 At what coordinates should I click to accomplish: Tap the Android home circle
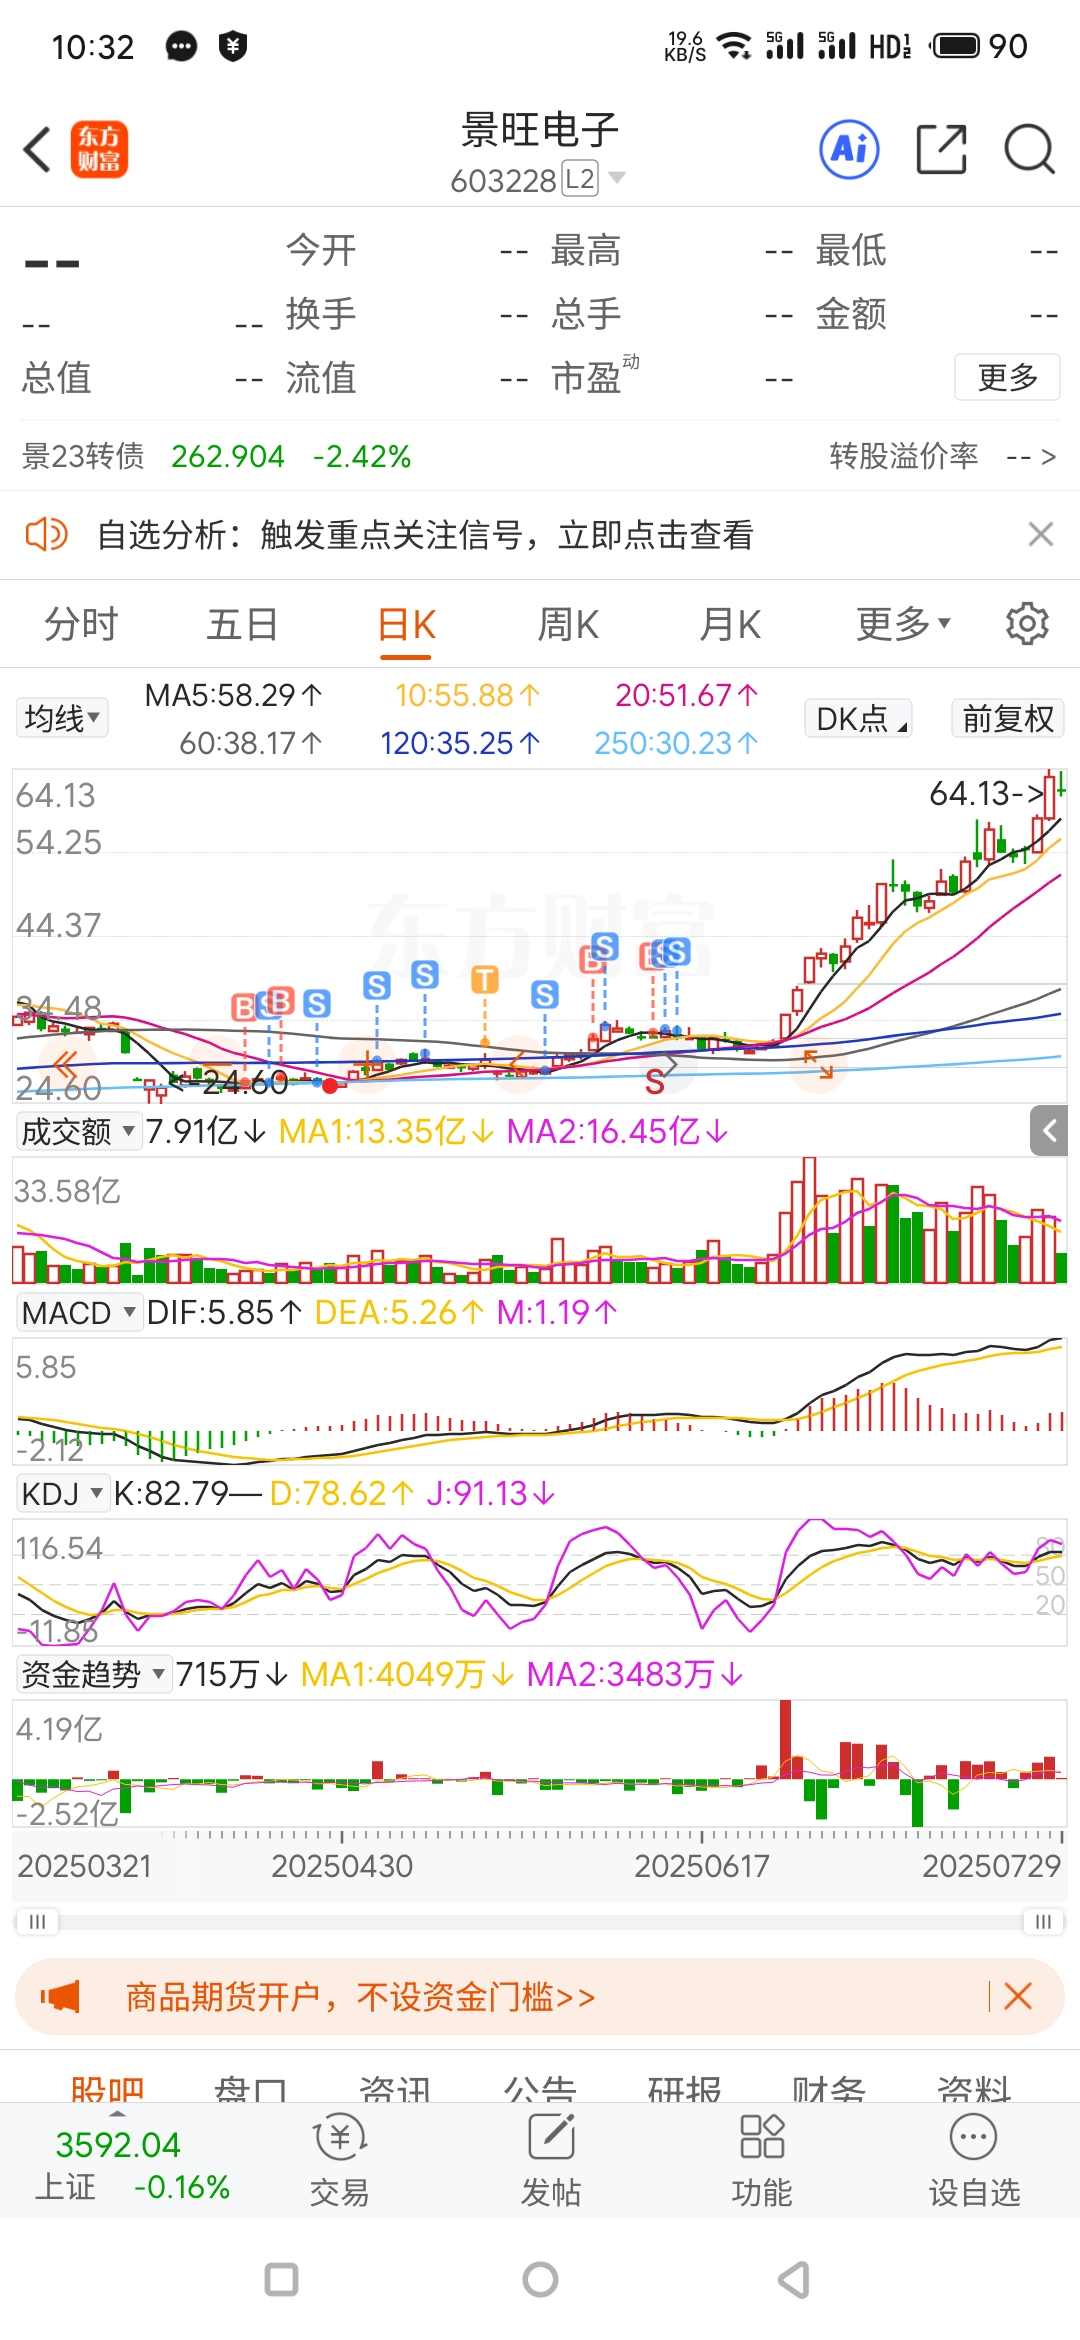(540, 2280)
